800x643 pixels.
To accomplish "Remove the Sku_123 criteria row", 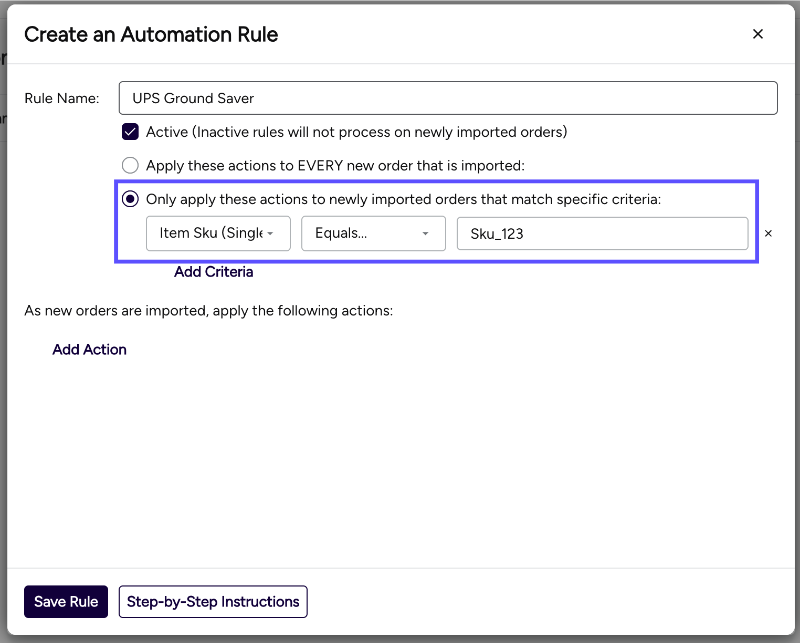I will [x=768, y=234].
